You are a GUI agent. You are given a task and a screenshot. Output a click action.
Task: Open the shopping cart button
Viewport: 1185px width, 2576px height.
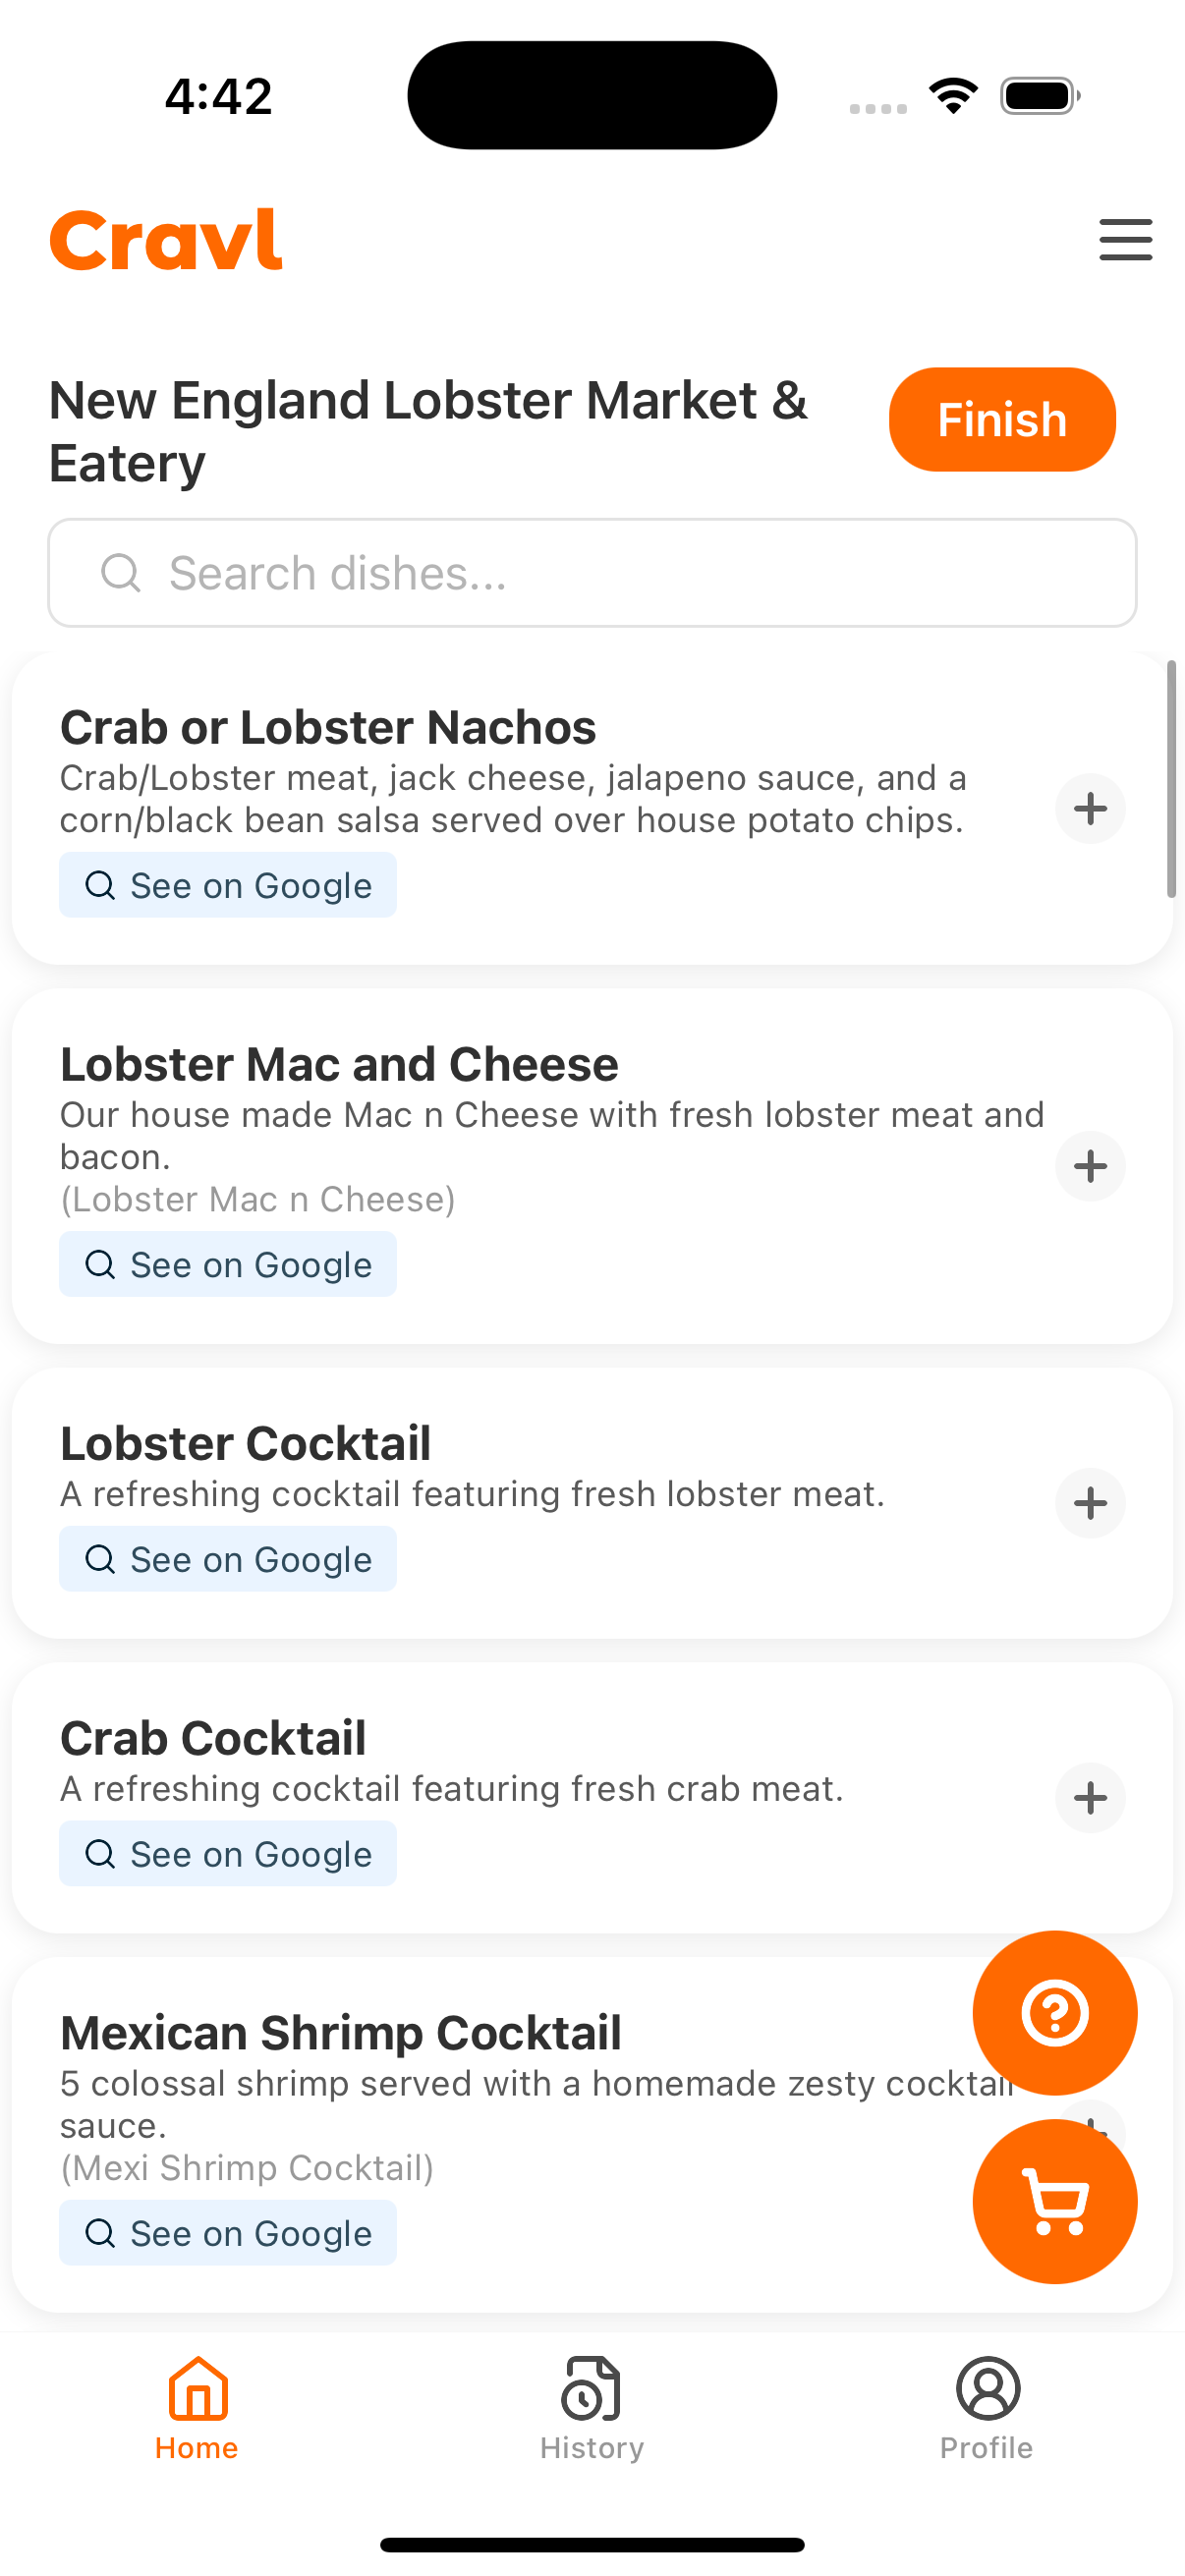(x=1055, y=2201)
